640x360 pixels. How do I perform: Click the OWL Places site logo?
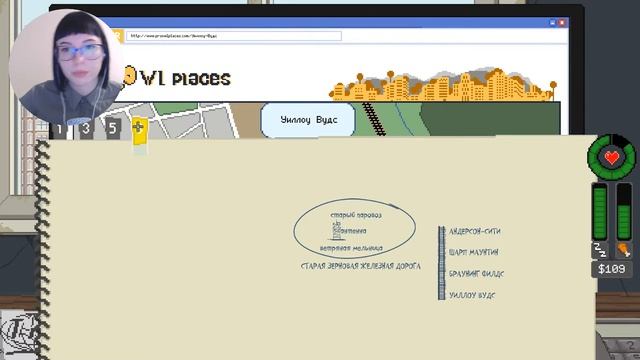point(177,77)
